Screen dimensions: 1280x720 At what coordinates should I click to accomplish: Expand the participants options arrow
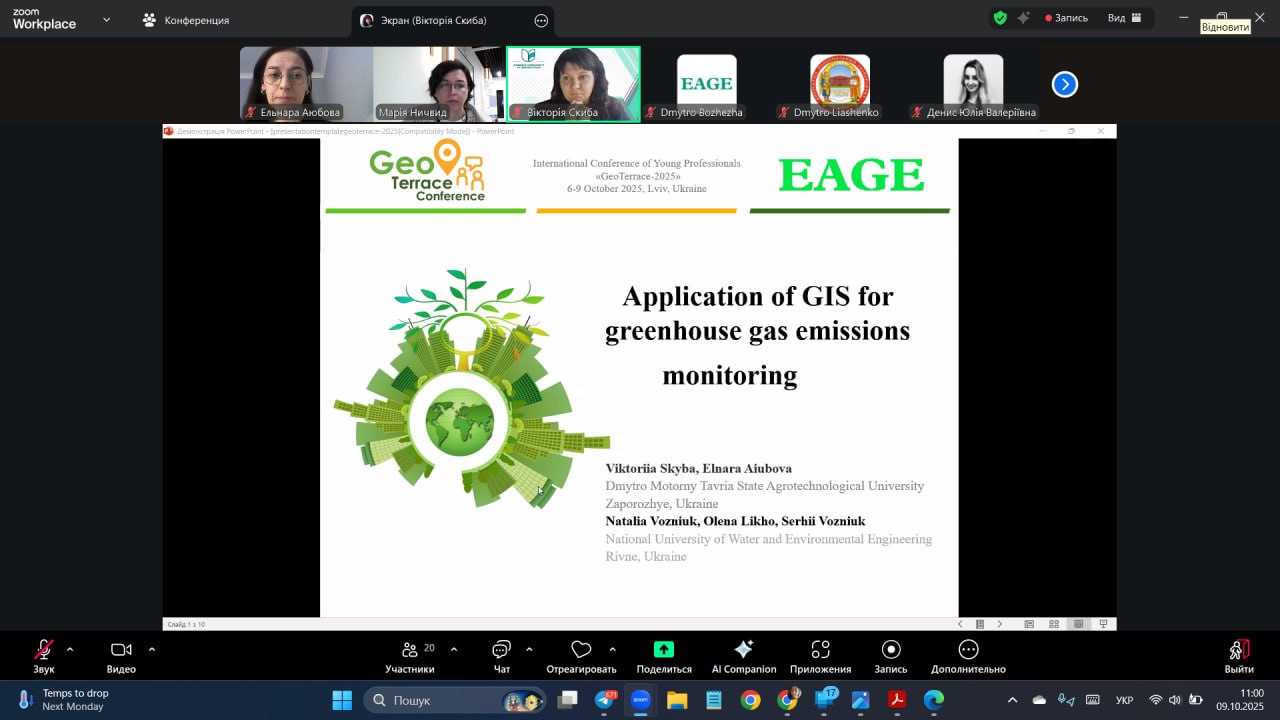click(x=454, y=649)
